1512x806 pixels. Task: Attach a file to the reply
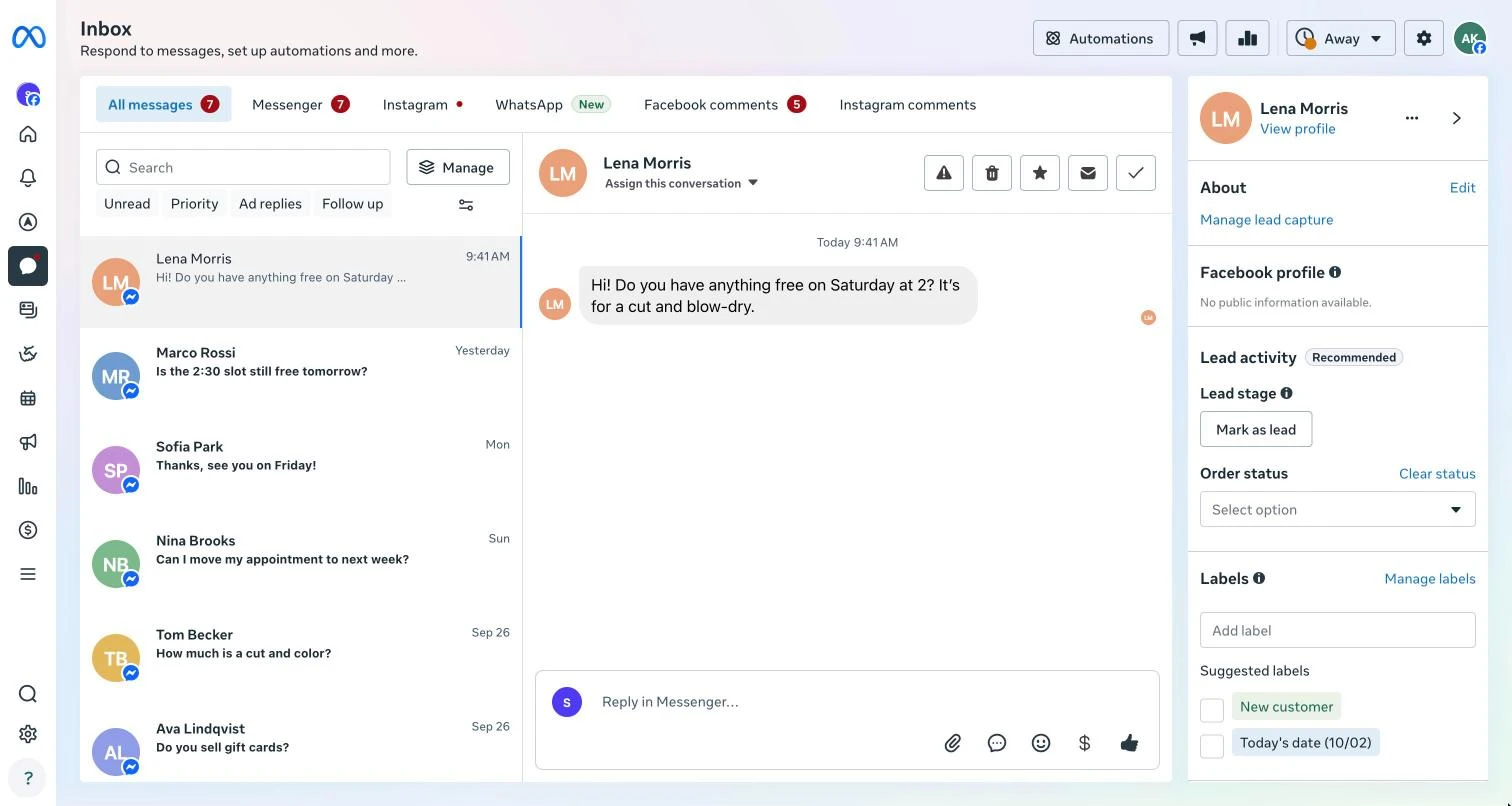click(953, 743)
